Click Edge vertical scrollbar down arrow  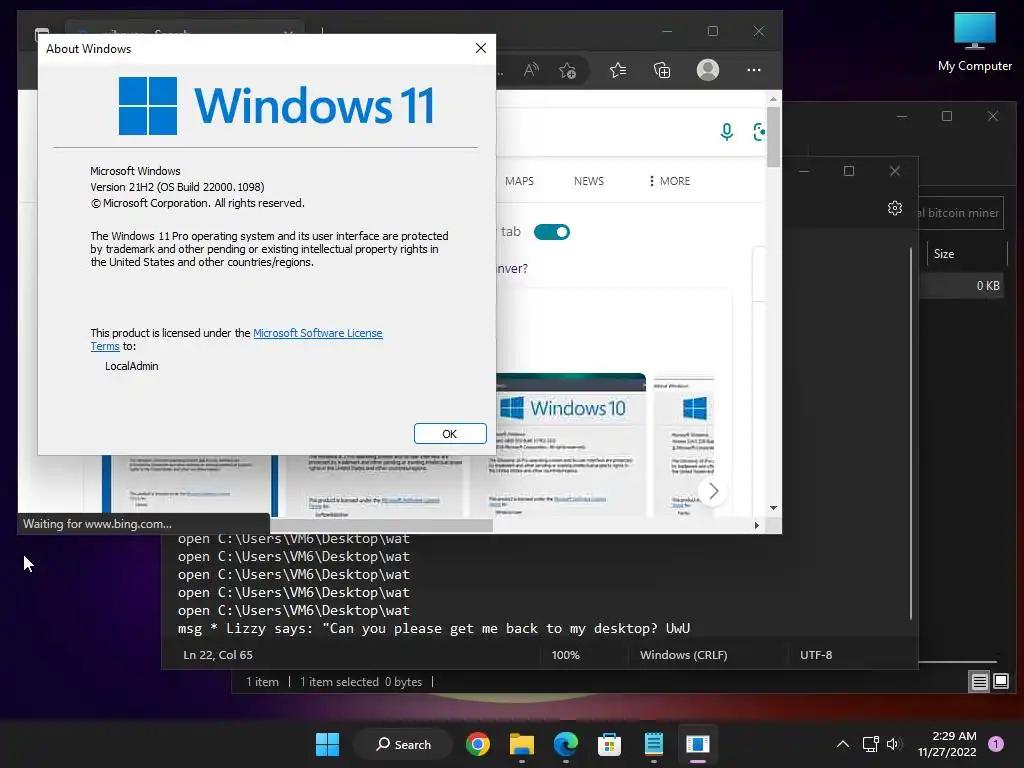[x=773, y=507]
